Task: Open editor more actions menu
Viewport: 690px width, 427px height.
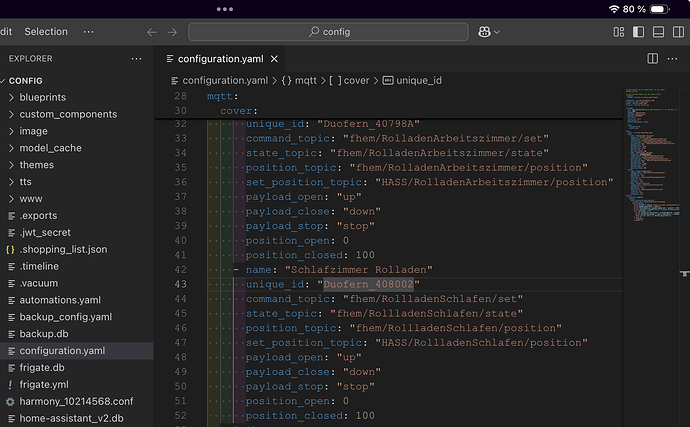Action: tap(672, 59)
